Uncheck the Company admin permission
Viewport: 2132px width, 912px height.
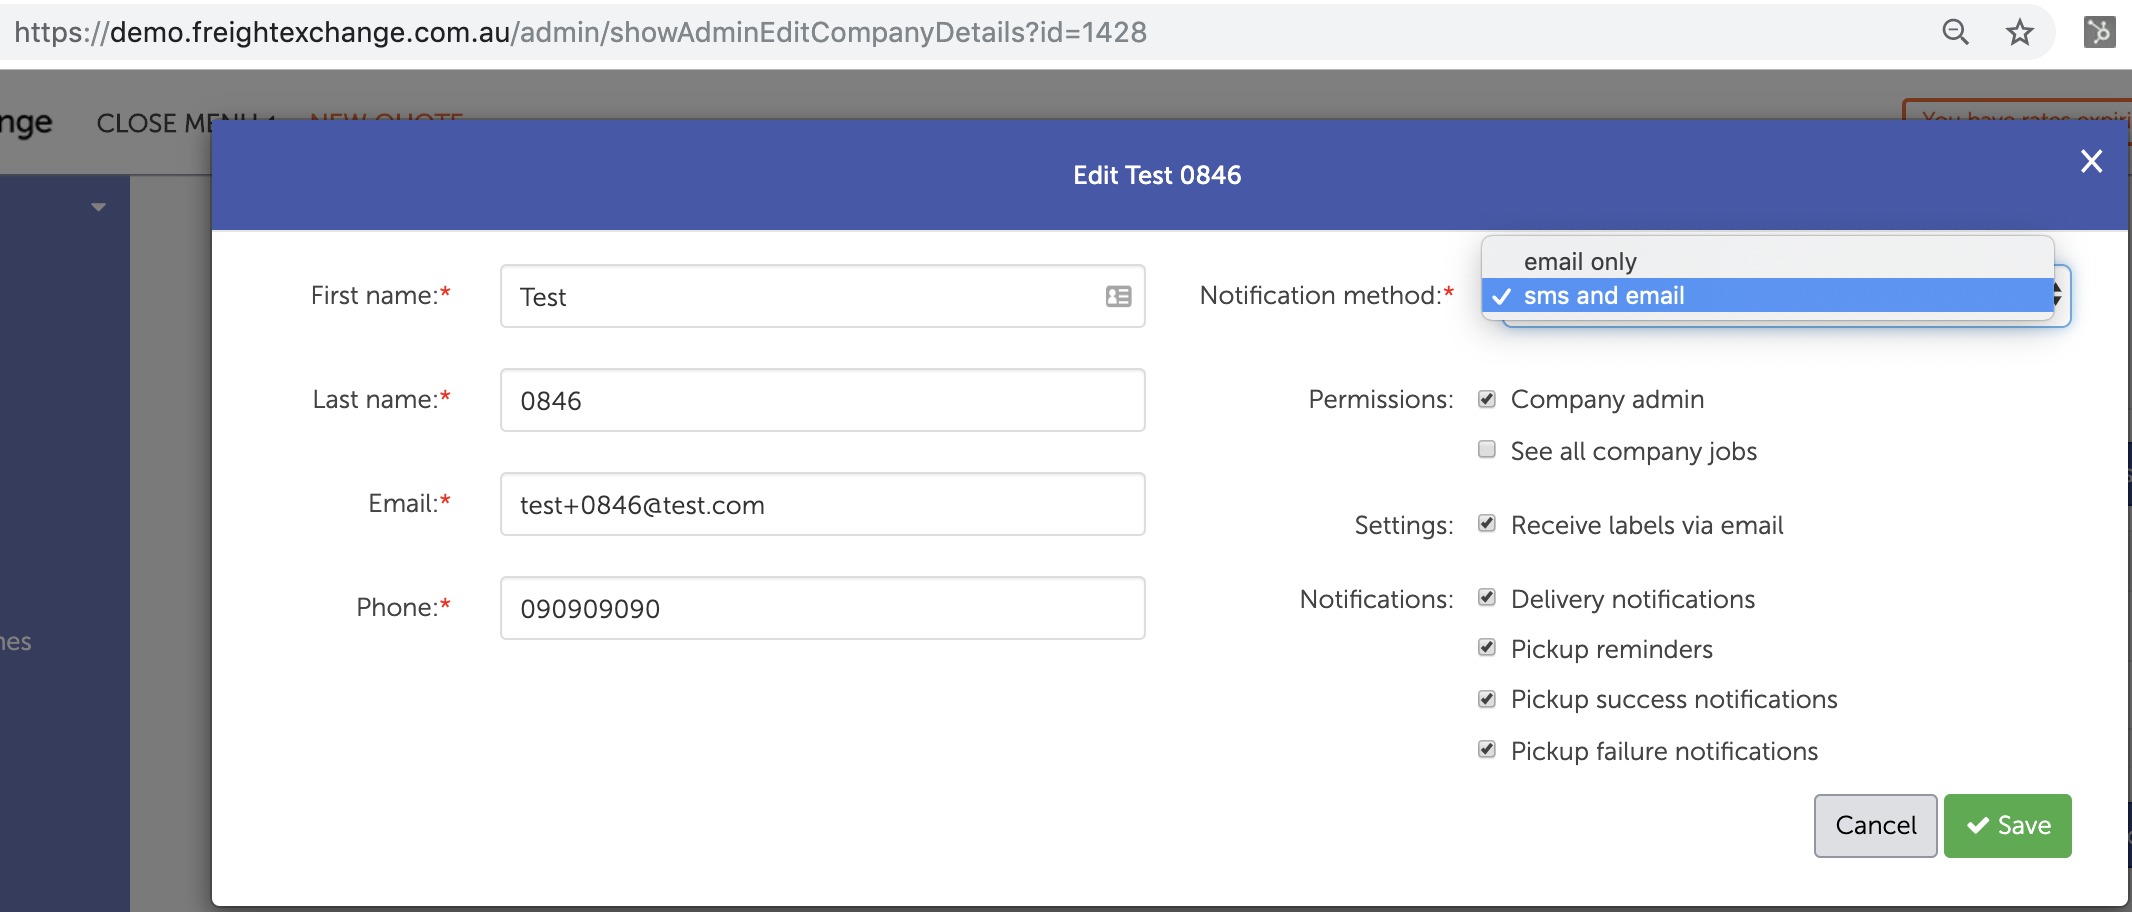pos(1487,399)
